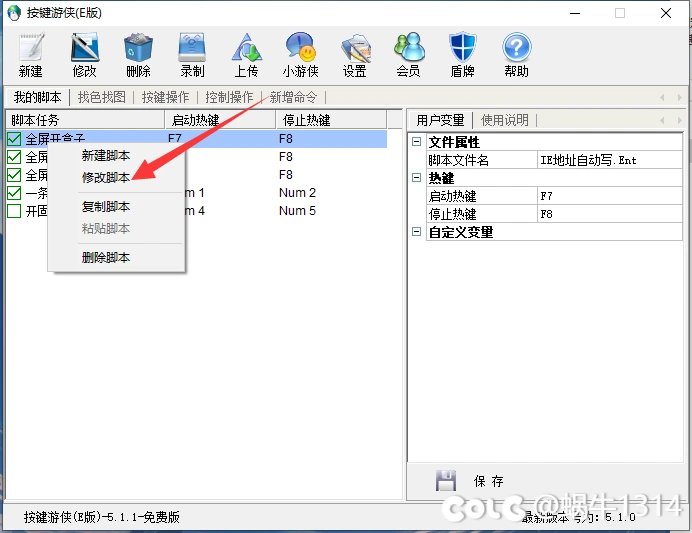Edit the 启动热键 value F7

[609, 195]
